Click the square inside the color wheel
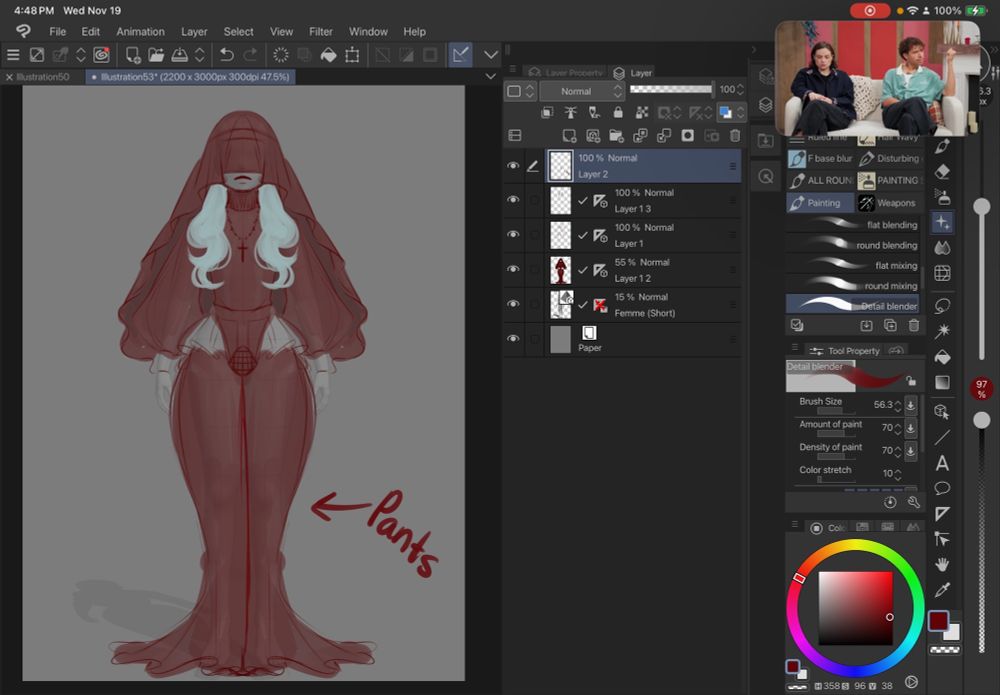Viewport: 1000px width, 695px height. [855, 607]
